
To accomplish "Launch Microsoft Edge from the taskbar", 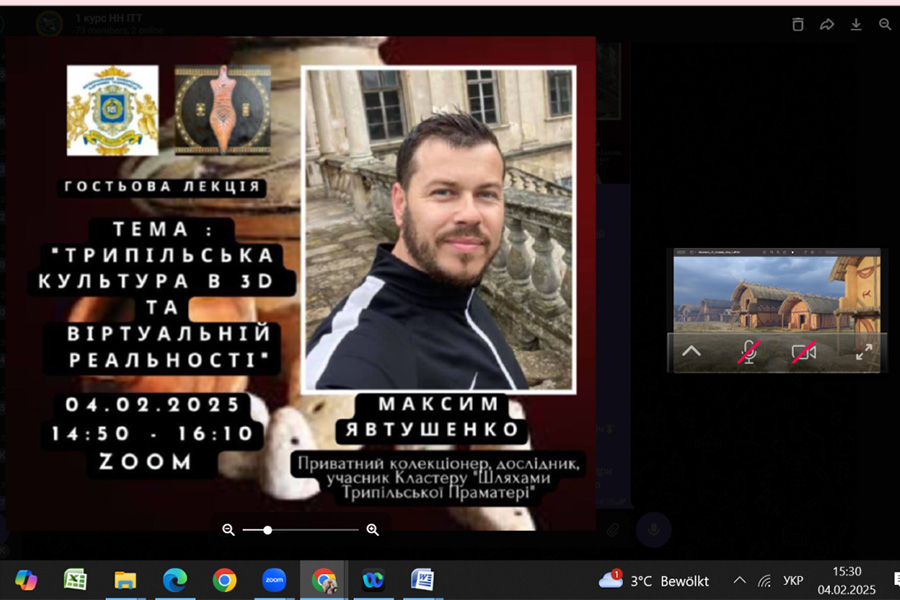I will tap(175, 580).
